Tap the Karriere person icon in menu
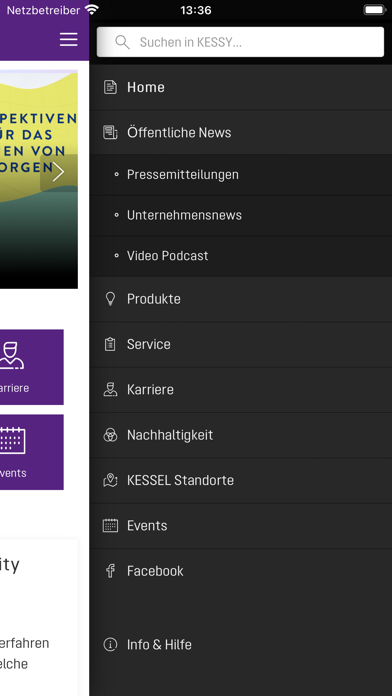This screenshot has height=696, width=392. coord(110,389)
